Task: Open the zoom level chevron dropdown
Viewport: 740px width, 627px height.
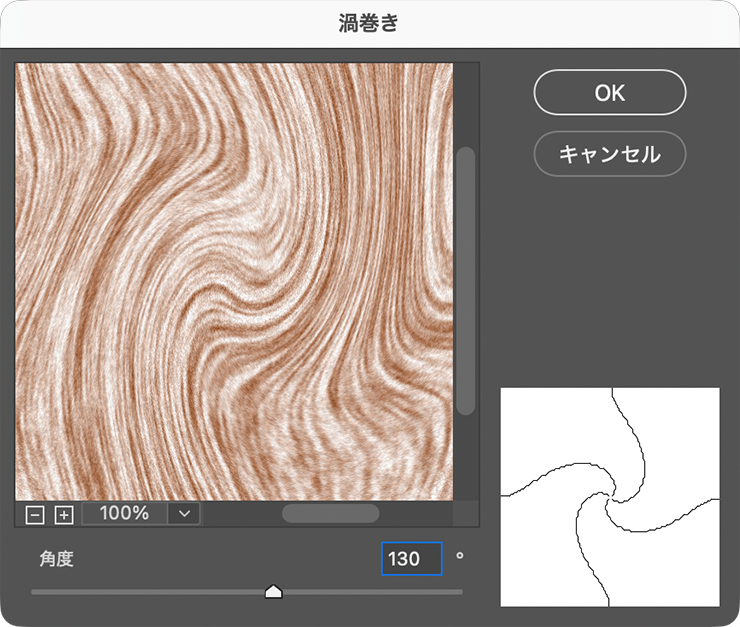Action: pos(185,514)
